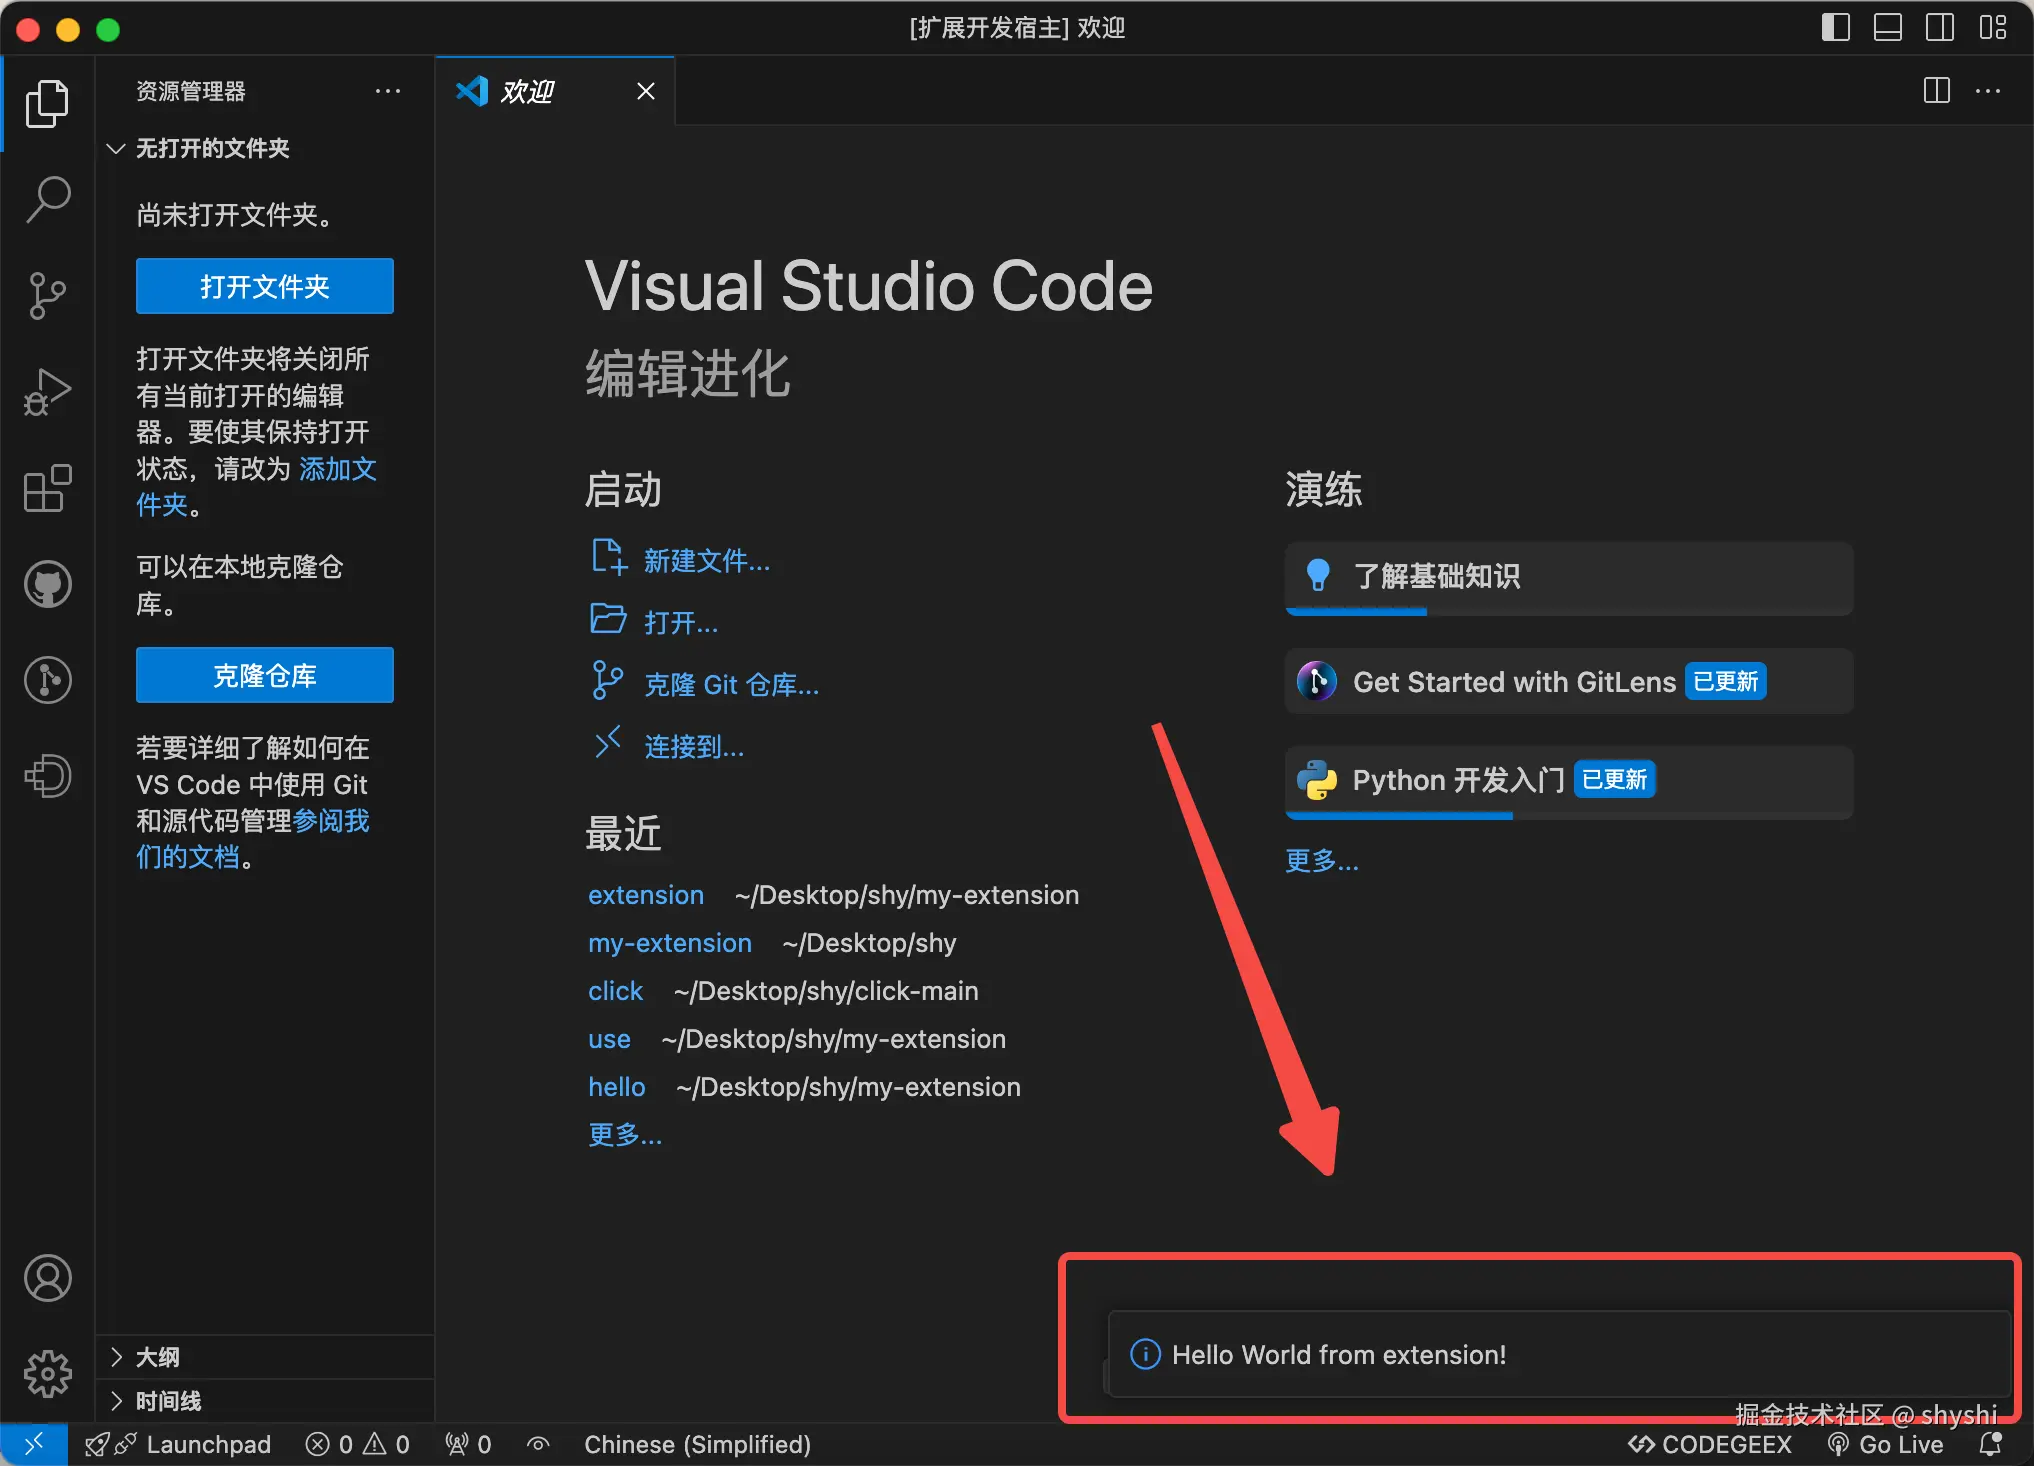Open the Search view in activity bar

pos(47,199)
